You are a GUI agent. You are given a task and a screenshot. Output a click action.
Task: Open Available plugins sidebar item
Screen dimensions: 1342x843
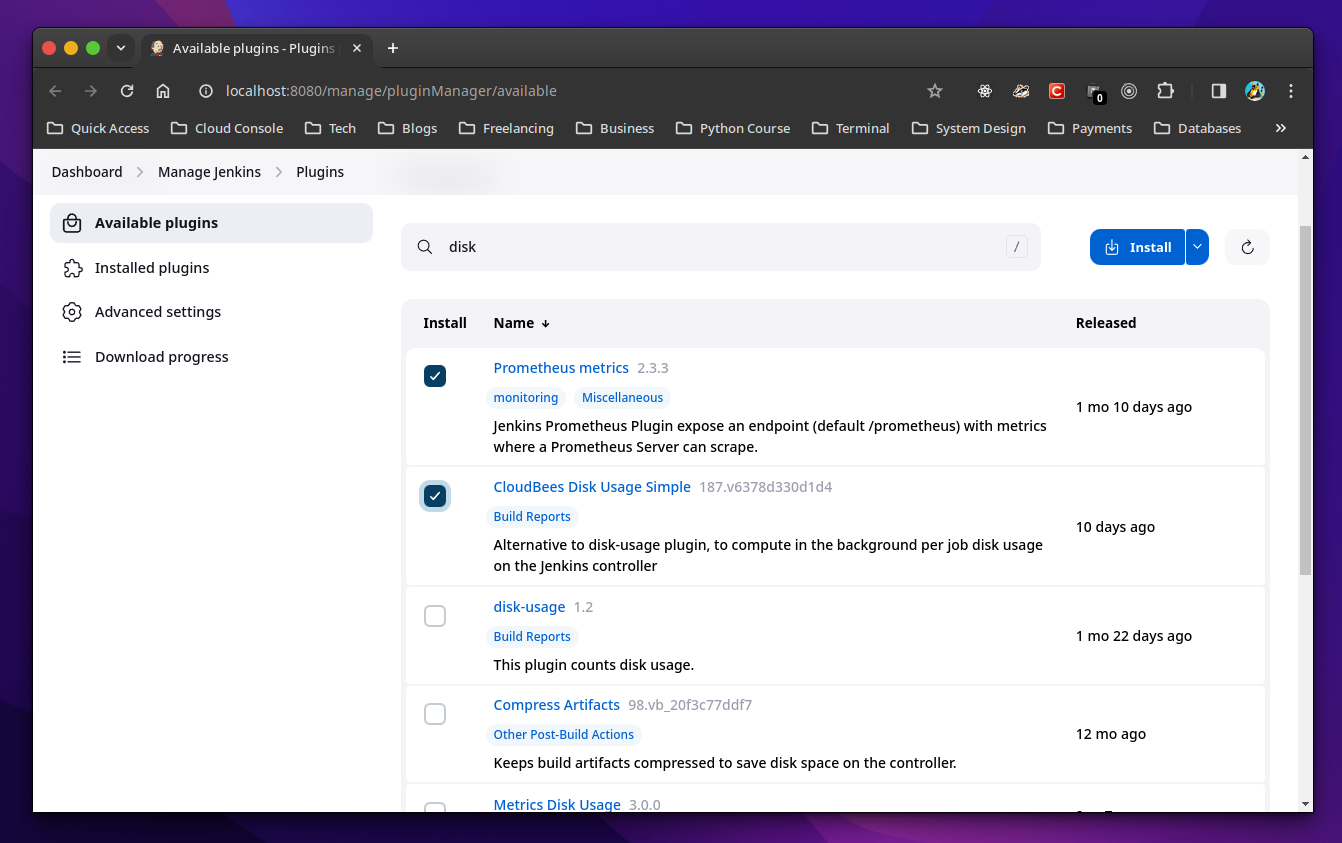coord(211,223)
